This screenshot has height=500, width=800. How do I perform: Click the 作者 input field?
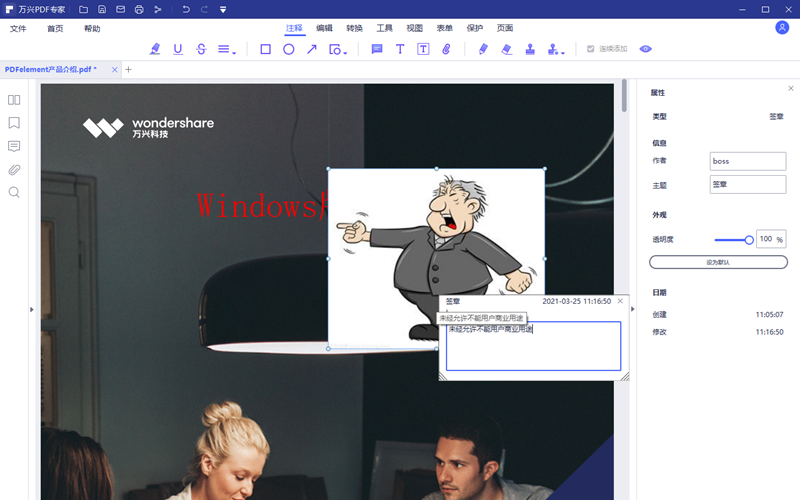(x=747, y=161)
